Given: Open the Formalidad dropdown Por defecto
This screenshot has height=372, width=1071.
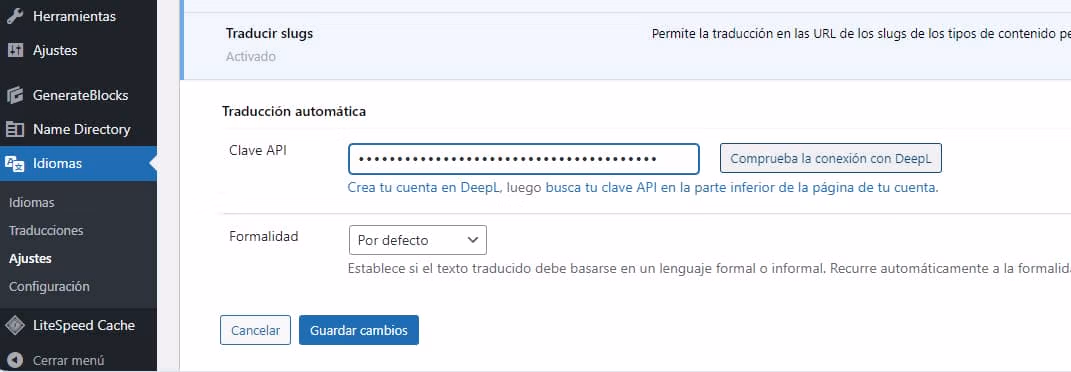Looking at the screenshot, I should 417,240.
